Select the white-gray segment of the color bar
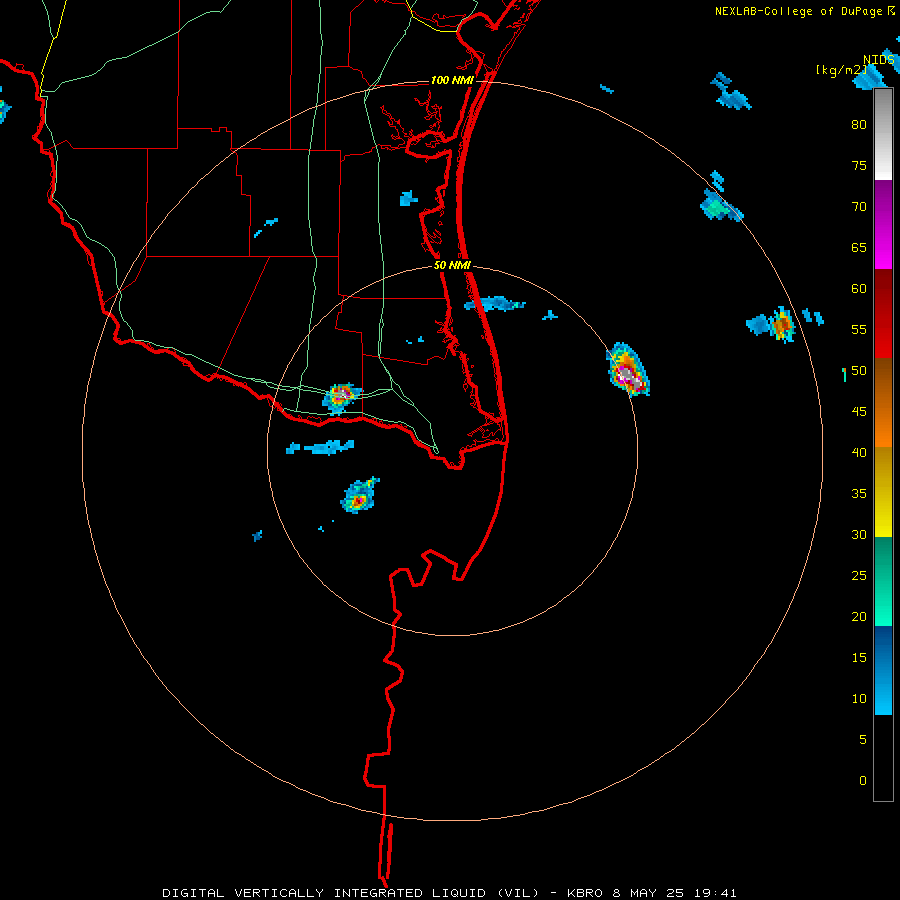The height and width of the screenshot is (900, 900). [883, 134]
